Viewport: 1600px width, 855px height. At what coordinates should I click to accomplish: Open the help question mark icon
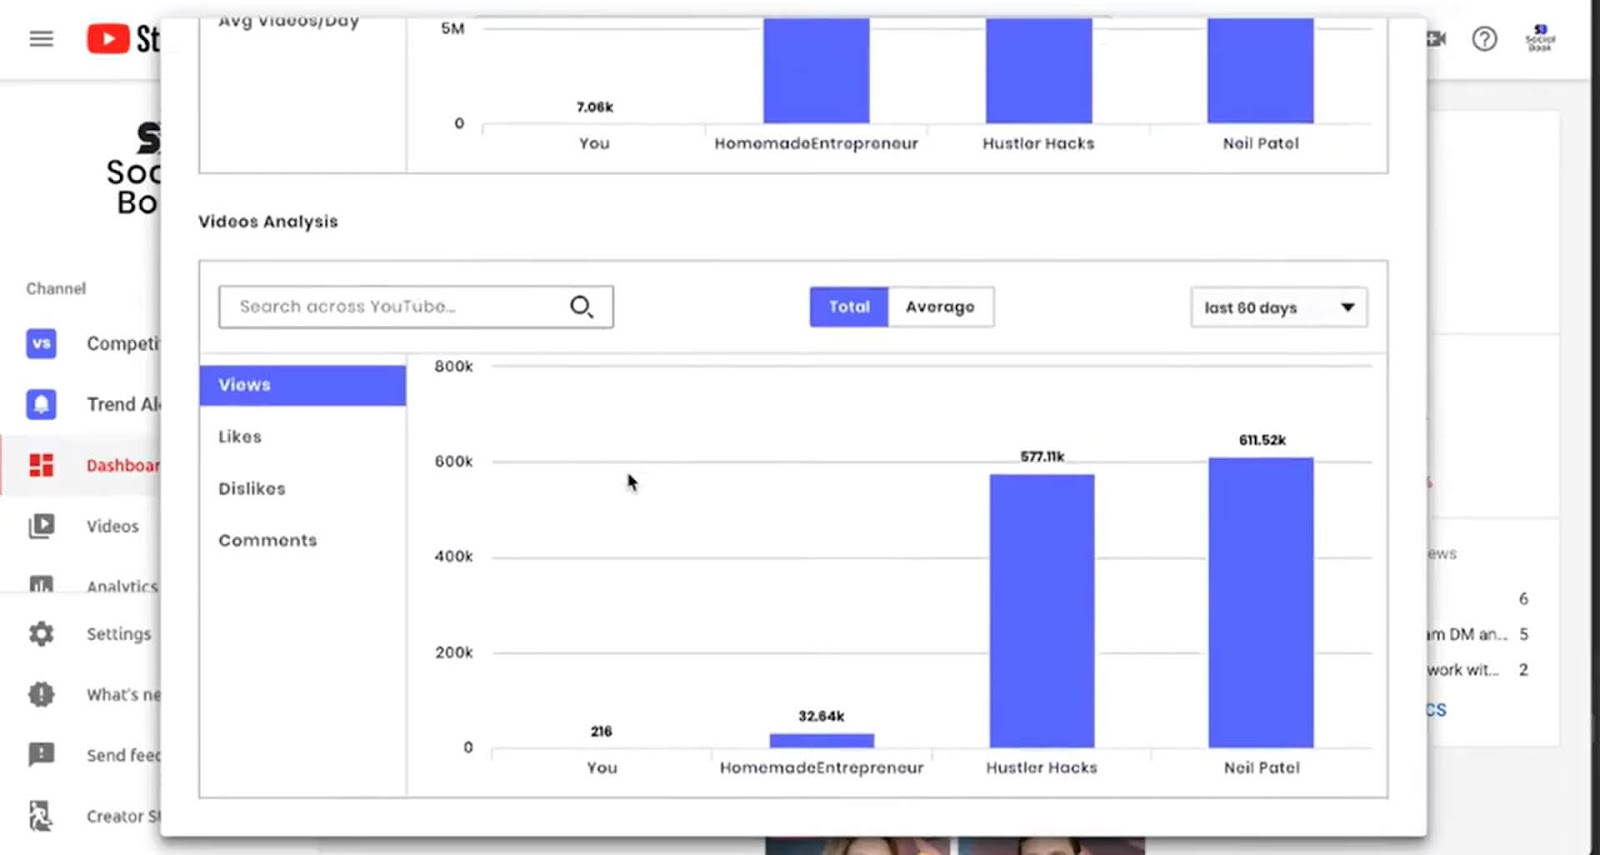pos(1484,39)
